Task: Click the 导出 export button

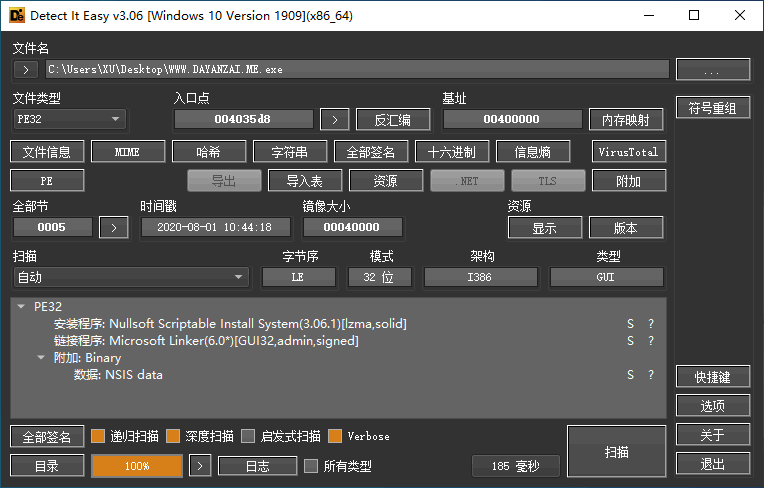Action: point(224,181)
